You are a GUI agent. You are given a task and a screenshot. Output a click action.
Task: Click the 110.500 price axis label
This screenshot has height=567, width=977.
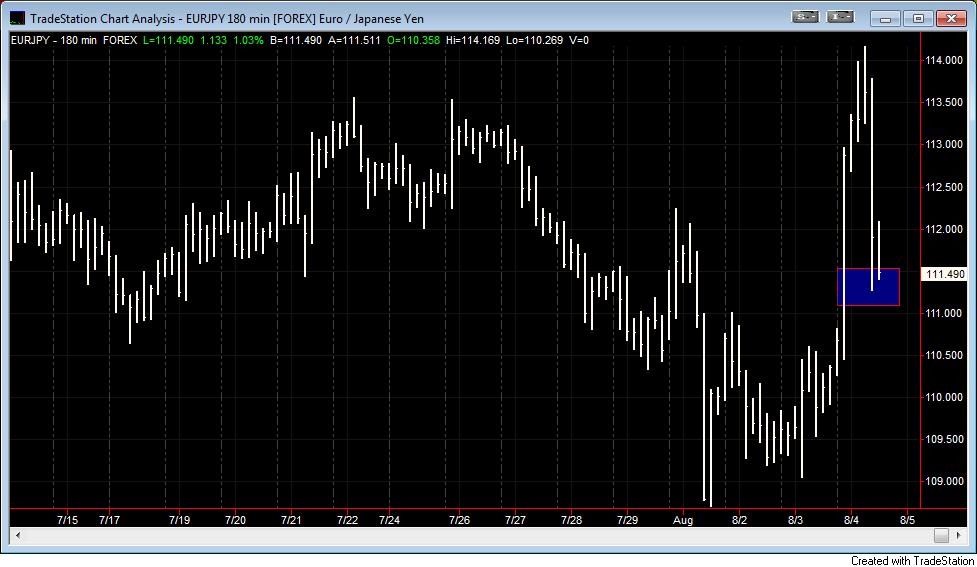(944, 355)
